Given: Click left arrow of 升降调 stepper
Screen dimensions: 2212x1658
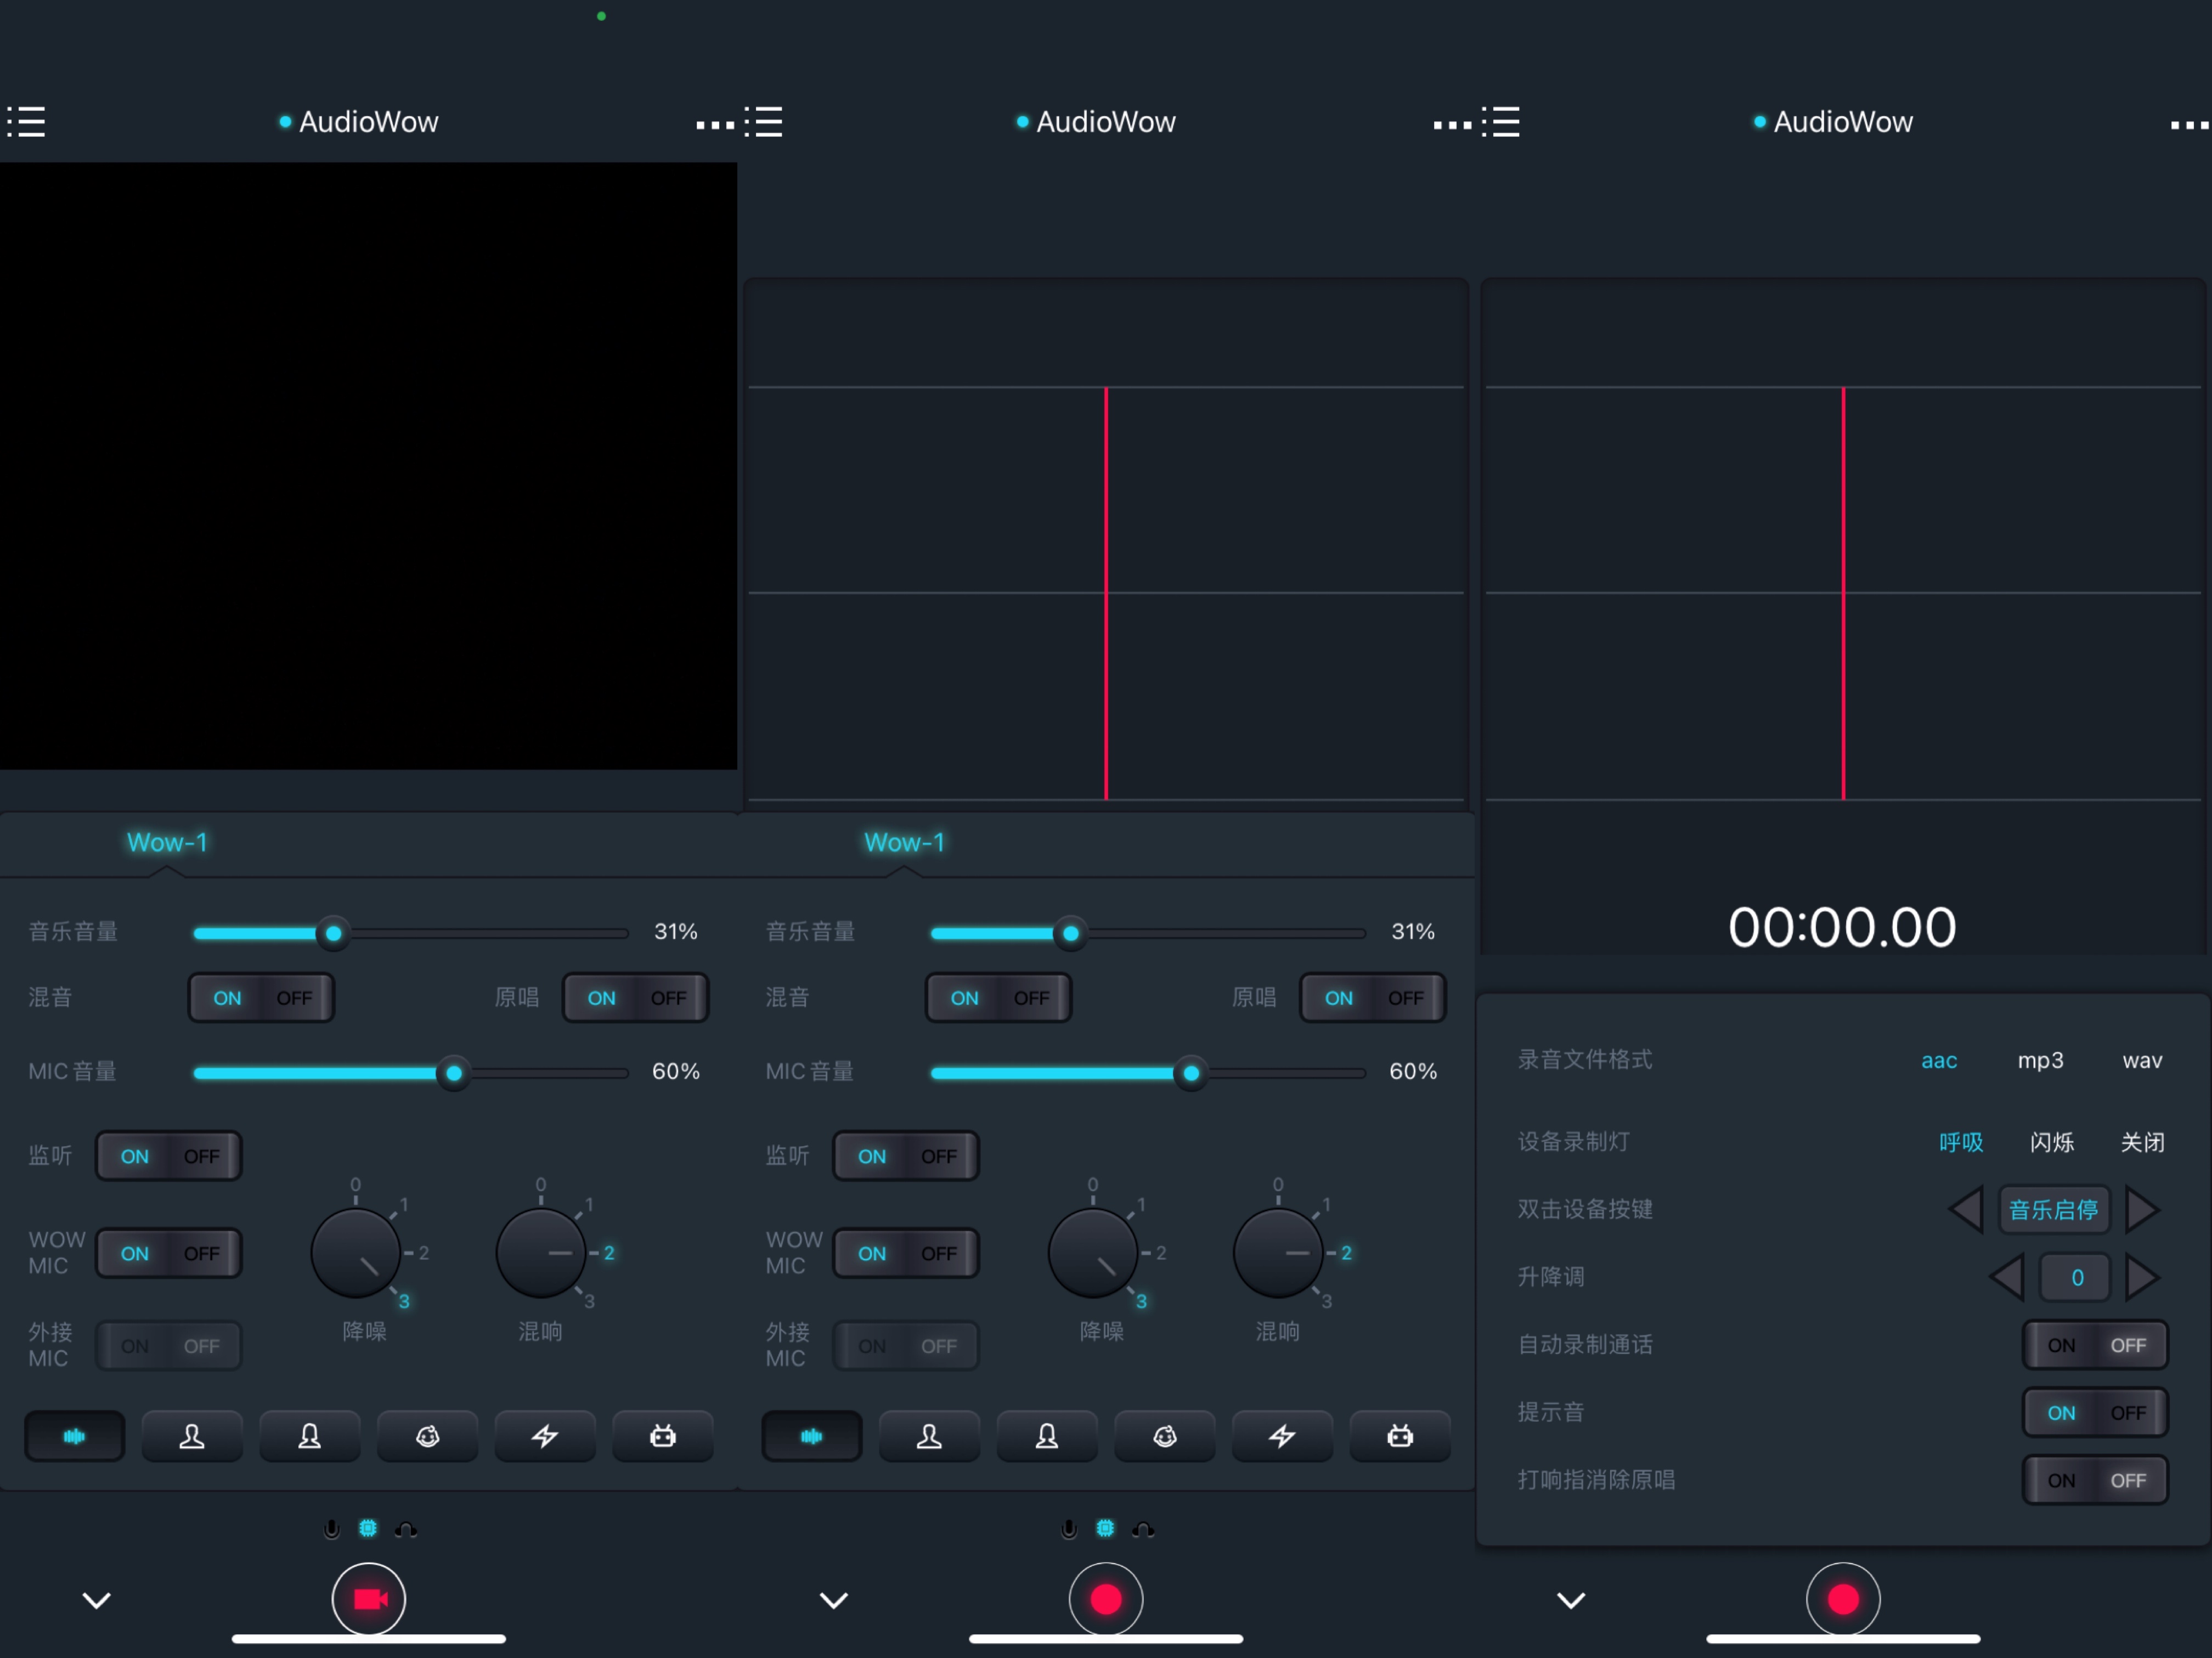Looking at the screenshot, I should tap(2006, 1277).
